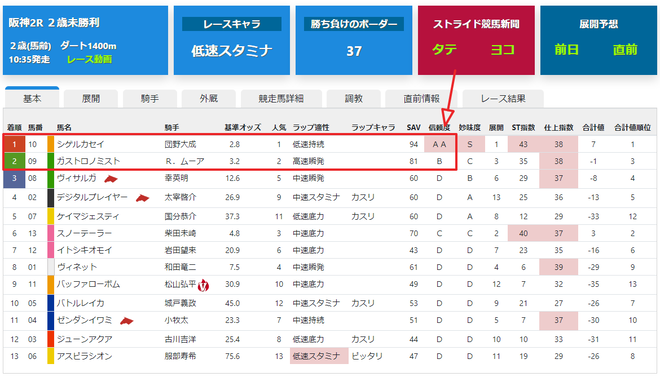Click the 低速スタミナ race character value
660x377 pixels.
coord(232,51)
